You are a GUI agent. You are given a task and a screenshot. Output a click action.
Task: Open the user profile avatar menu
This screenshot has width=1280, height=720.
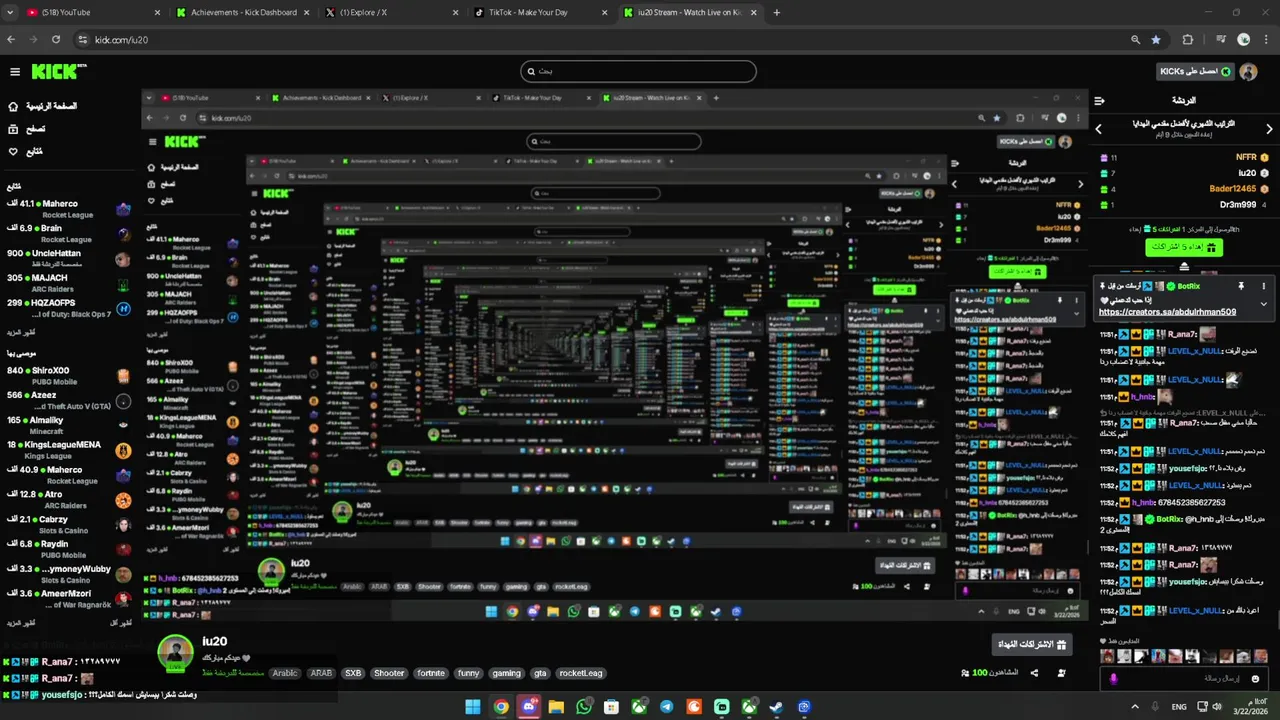[1248, 72]
